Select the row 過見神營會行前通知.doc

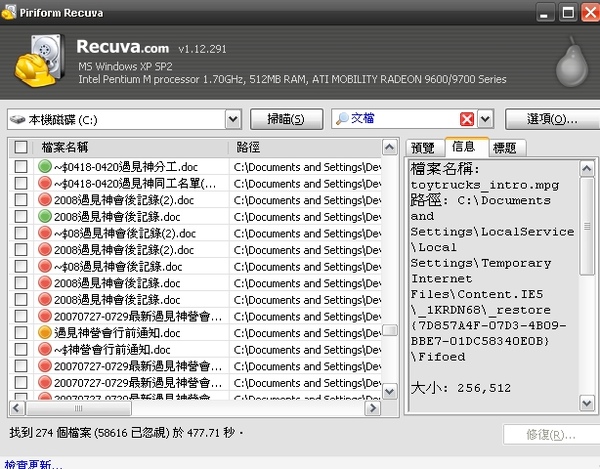[x=195, y=332]
